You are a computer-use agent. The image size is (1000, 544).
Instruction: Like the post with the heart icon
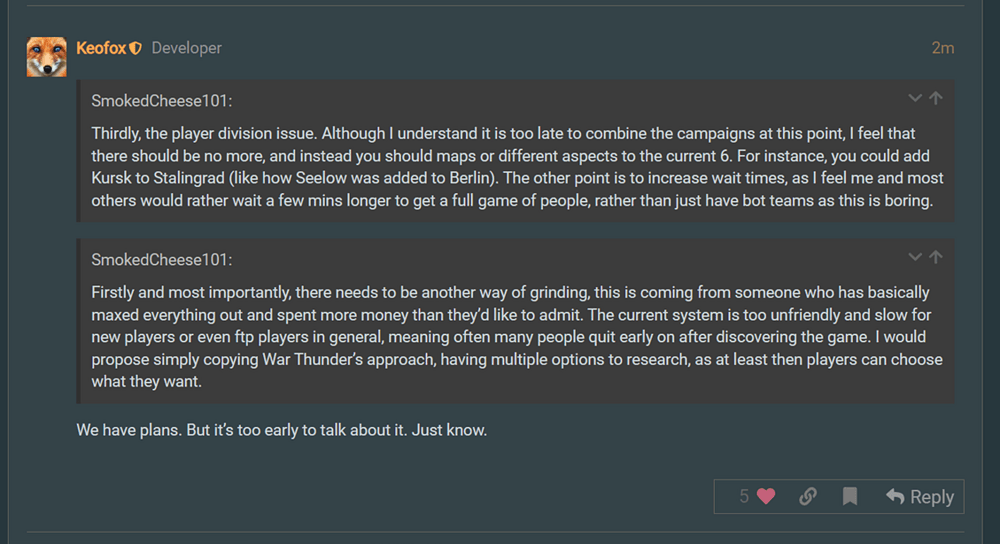point(766,497)
